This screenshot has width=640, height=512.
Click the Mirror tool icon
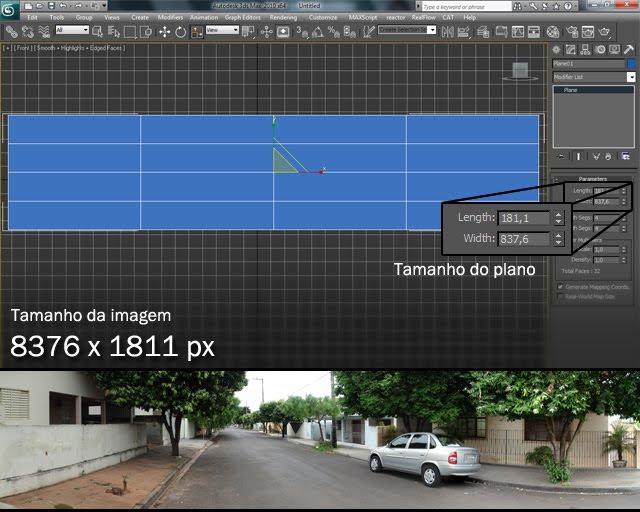(x=447, y=31)
